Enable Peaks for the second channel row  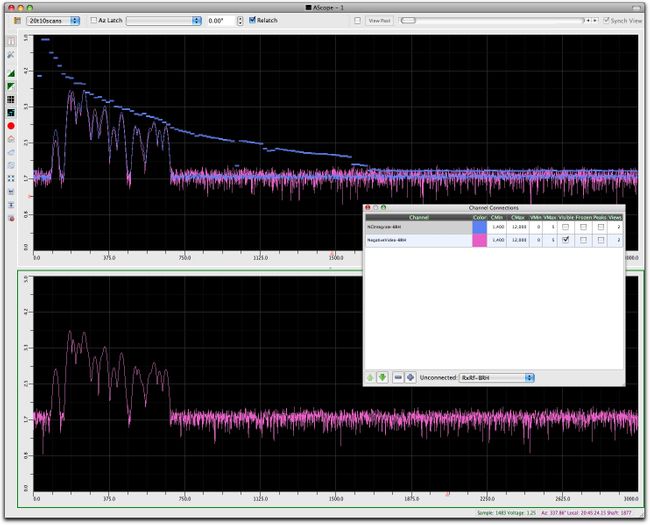tap(601, 240)
